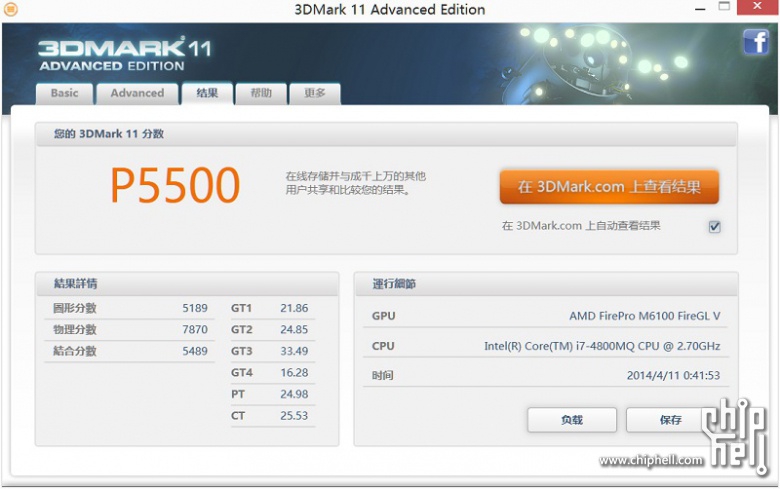Toggle the 在 3DMark.com 上自动查看结果 checkbox
Viewport: 780px width, 489px height.
(x=714, y=226)
